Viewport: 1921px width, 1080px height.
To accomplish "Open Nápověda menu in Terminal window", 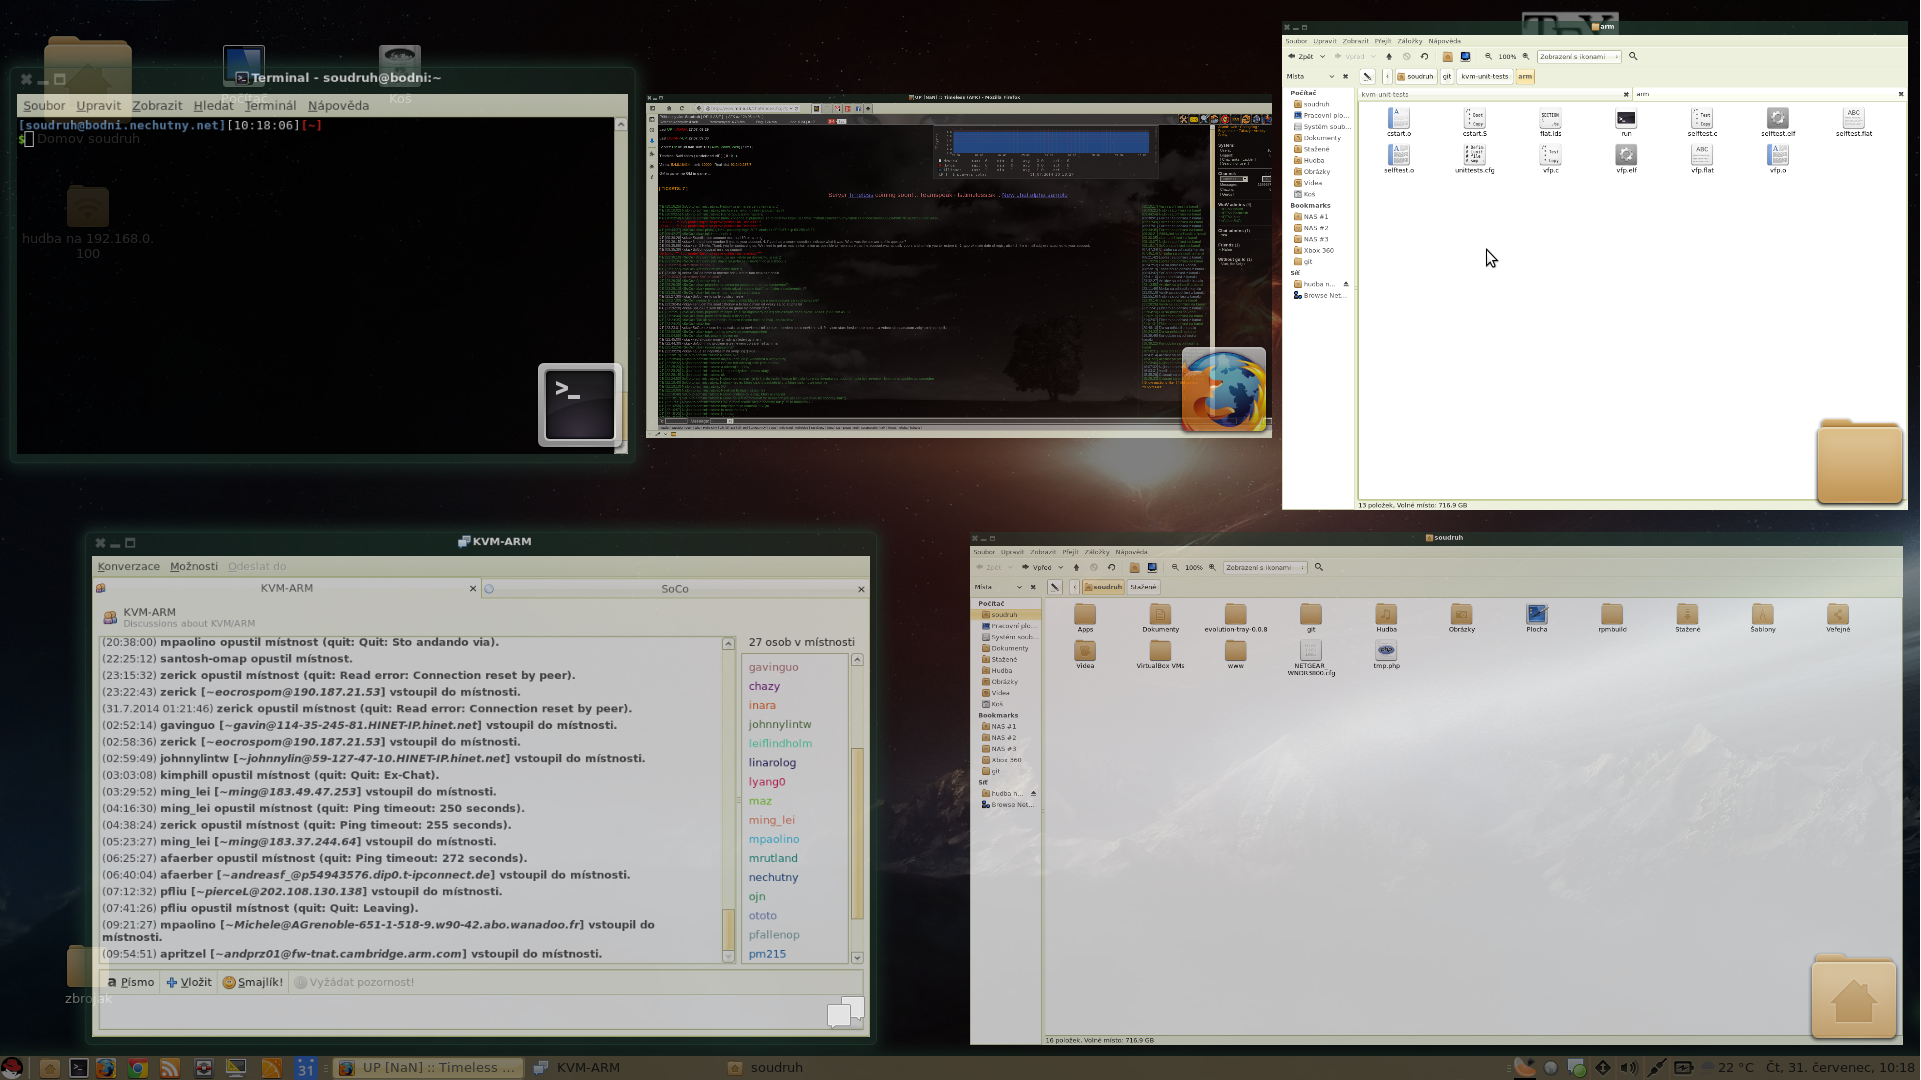I will pos(338,105).
